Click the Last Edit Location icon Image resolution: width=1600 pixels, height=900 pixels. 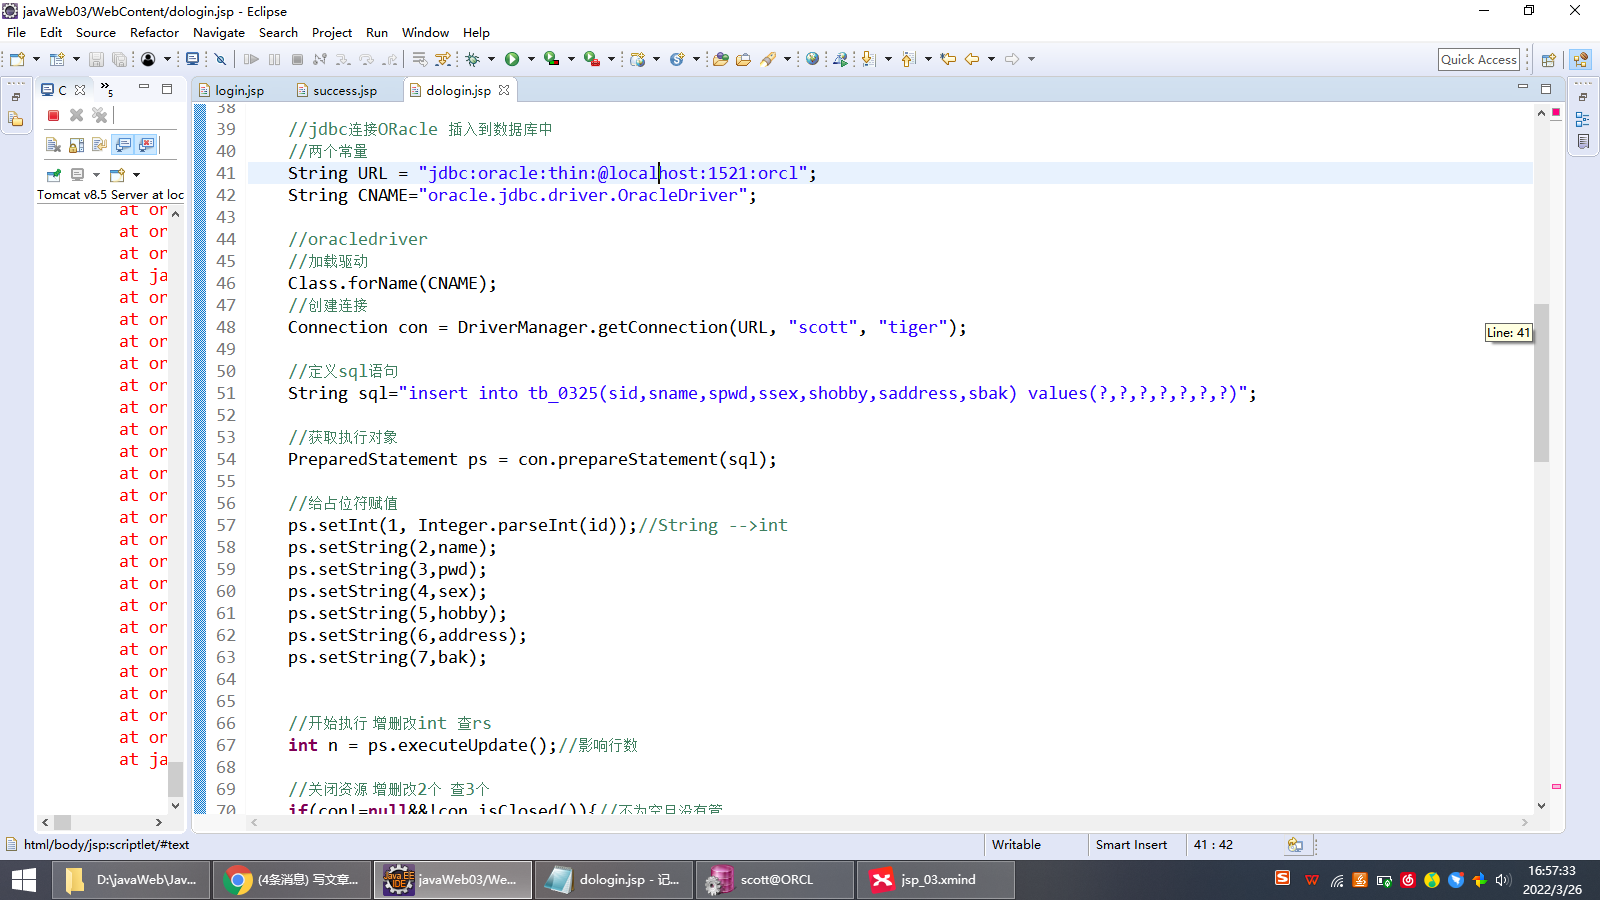[x=948, y=59]
